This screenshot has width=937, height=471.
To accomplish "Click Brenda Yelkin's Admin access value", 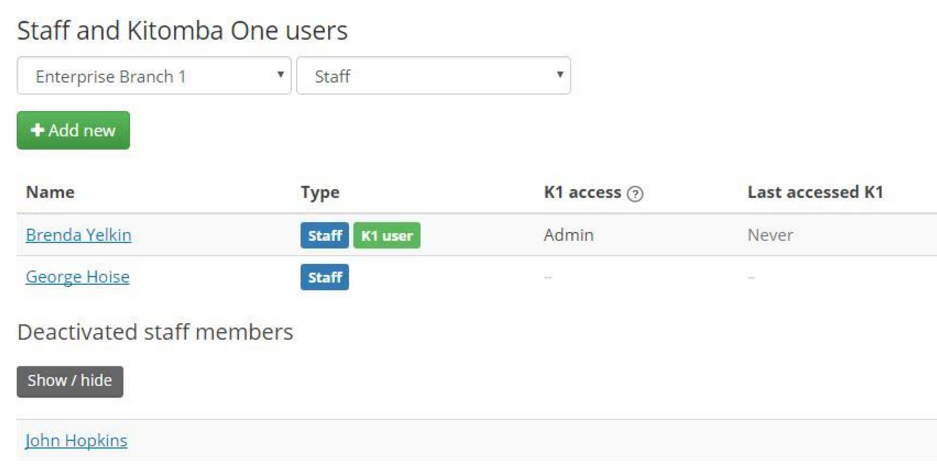I will coord(569,235).
